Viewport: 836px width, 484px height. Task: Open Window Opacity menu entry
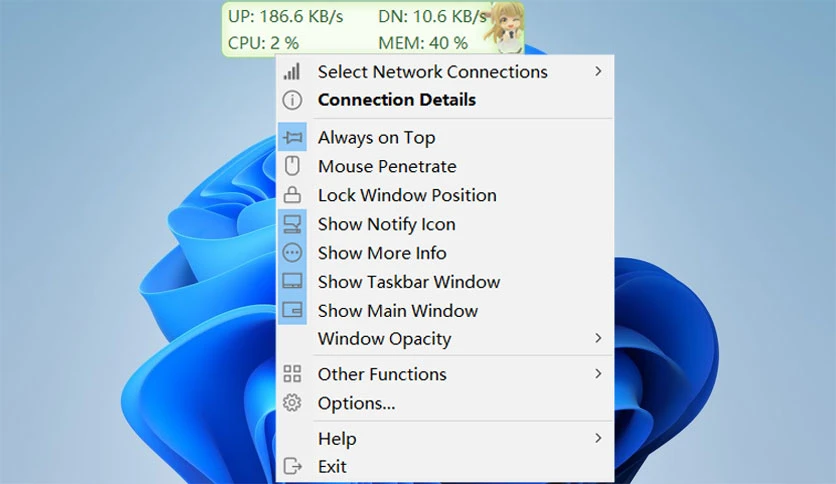(445, 338)
